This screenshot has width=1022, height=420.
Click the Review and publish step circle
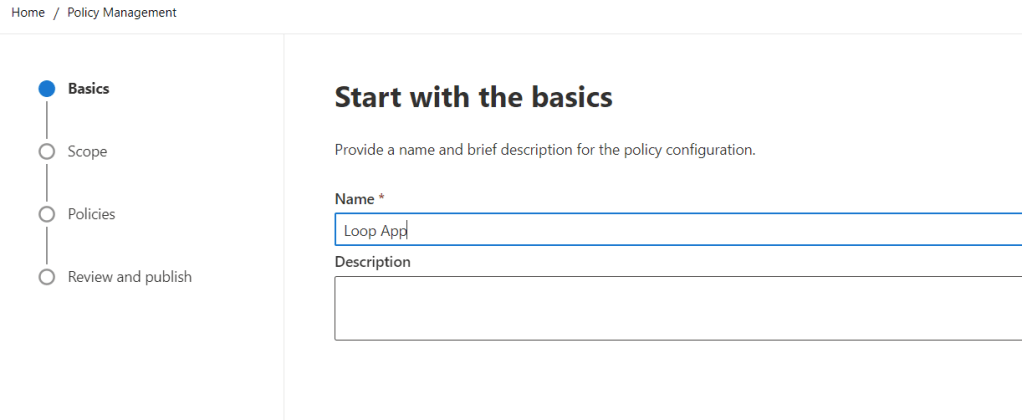click(46, 277)
